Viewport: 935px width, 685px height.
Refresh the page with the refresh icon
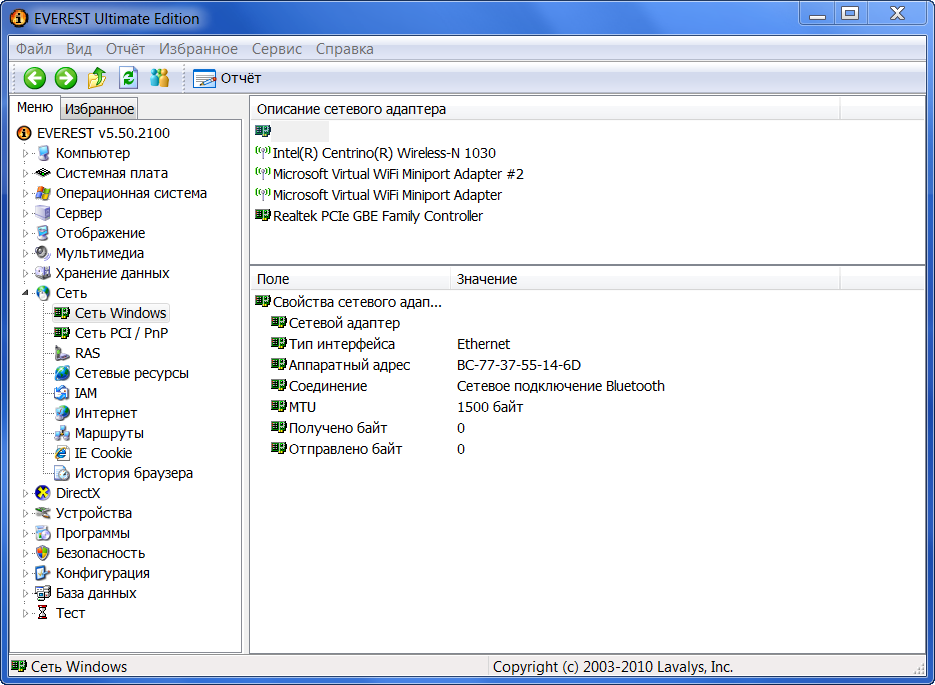point(129,78)
